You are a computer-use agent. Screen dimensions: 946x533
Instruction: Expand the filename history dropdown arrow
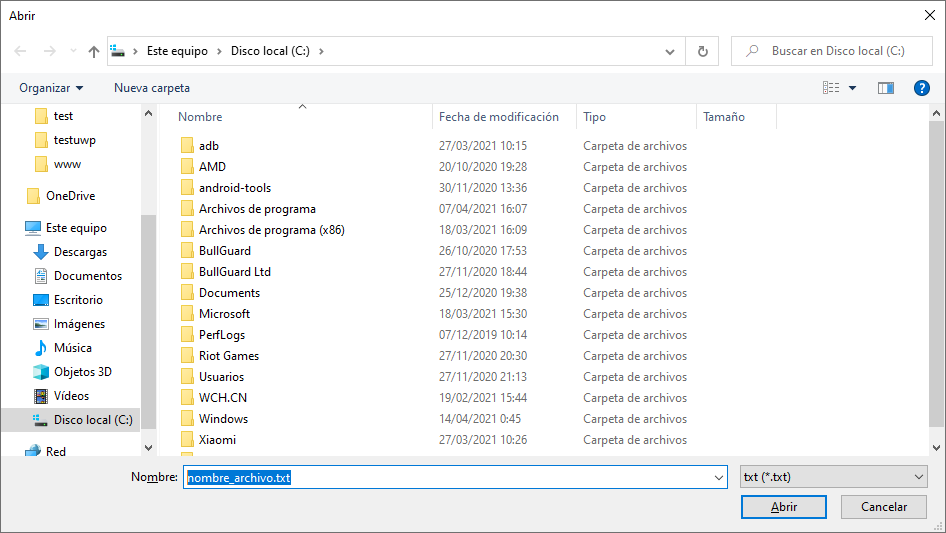point(719,477)
